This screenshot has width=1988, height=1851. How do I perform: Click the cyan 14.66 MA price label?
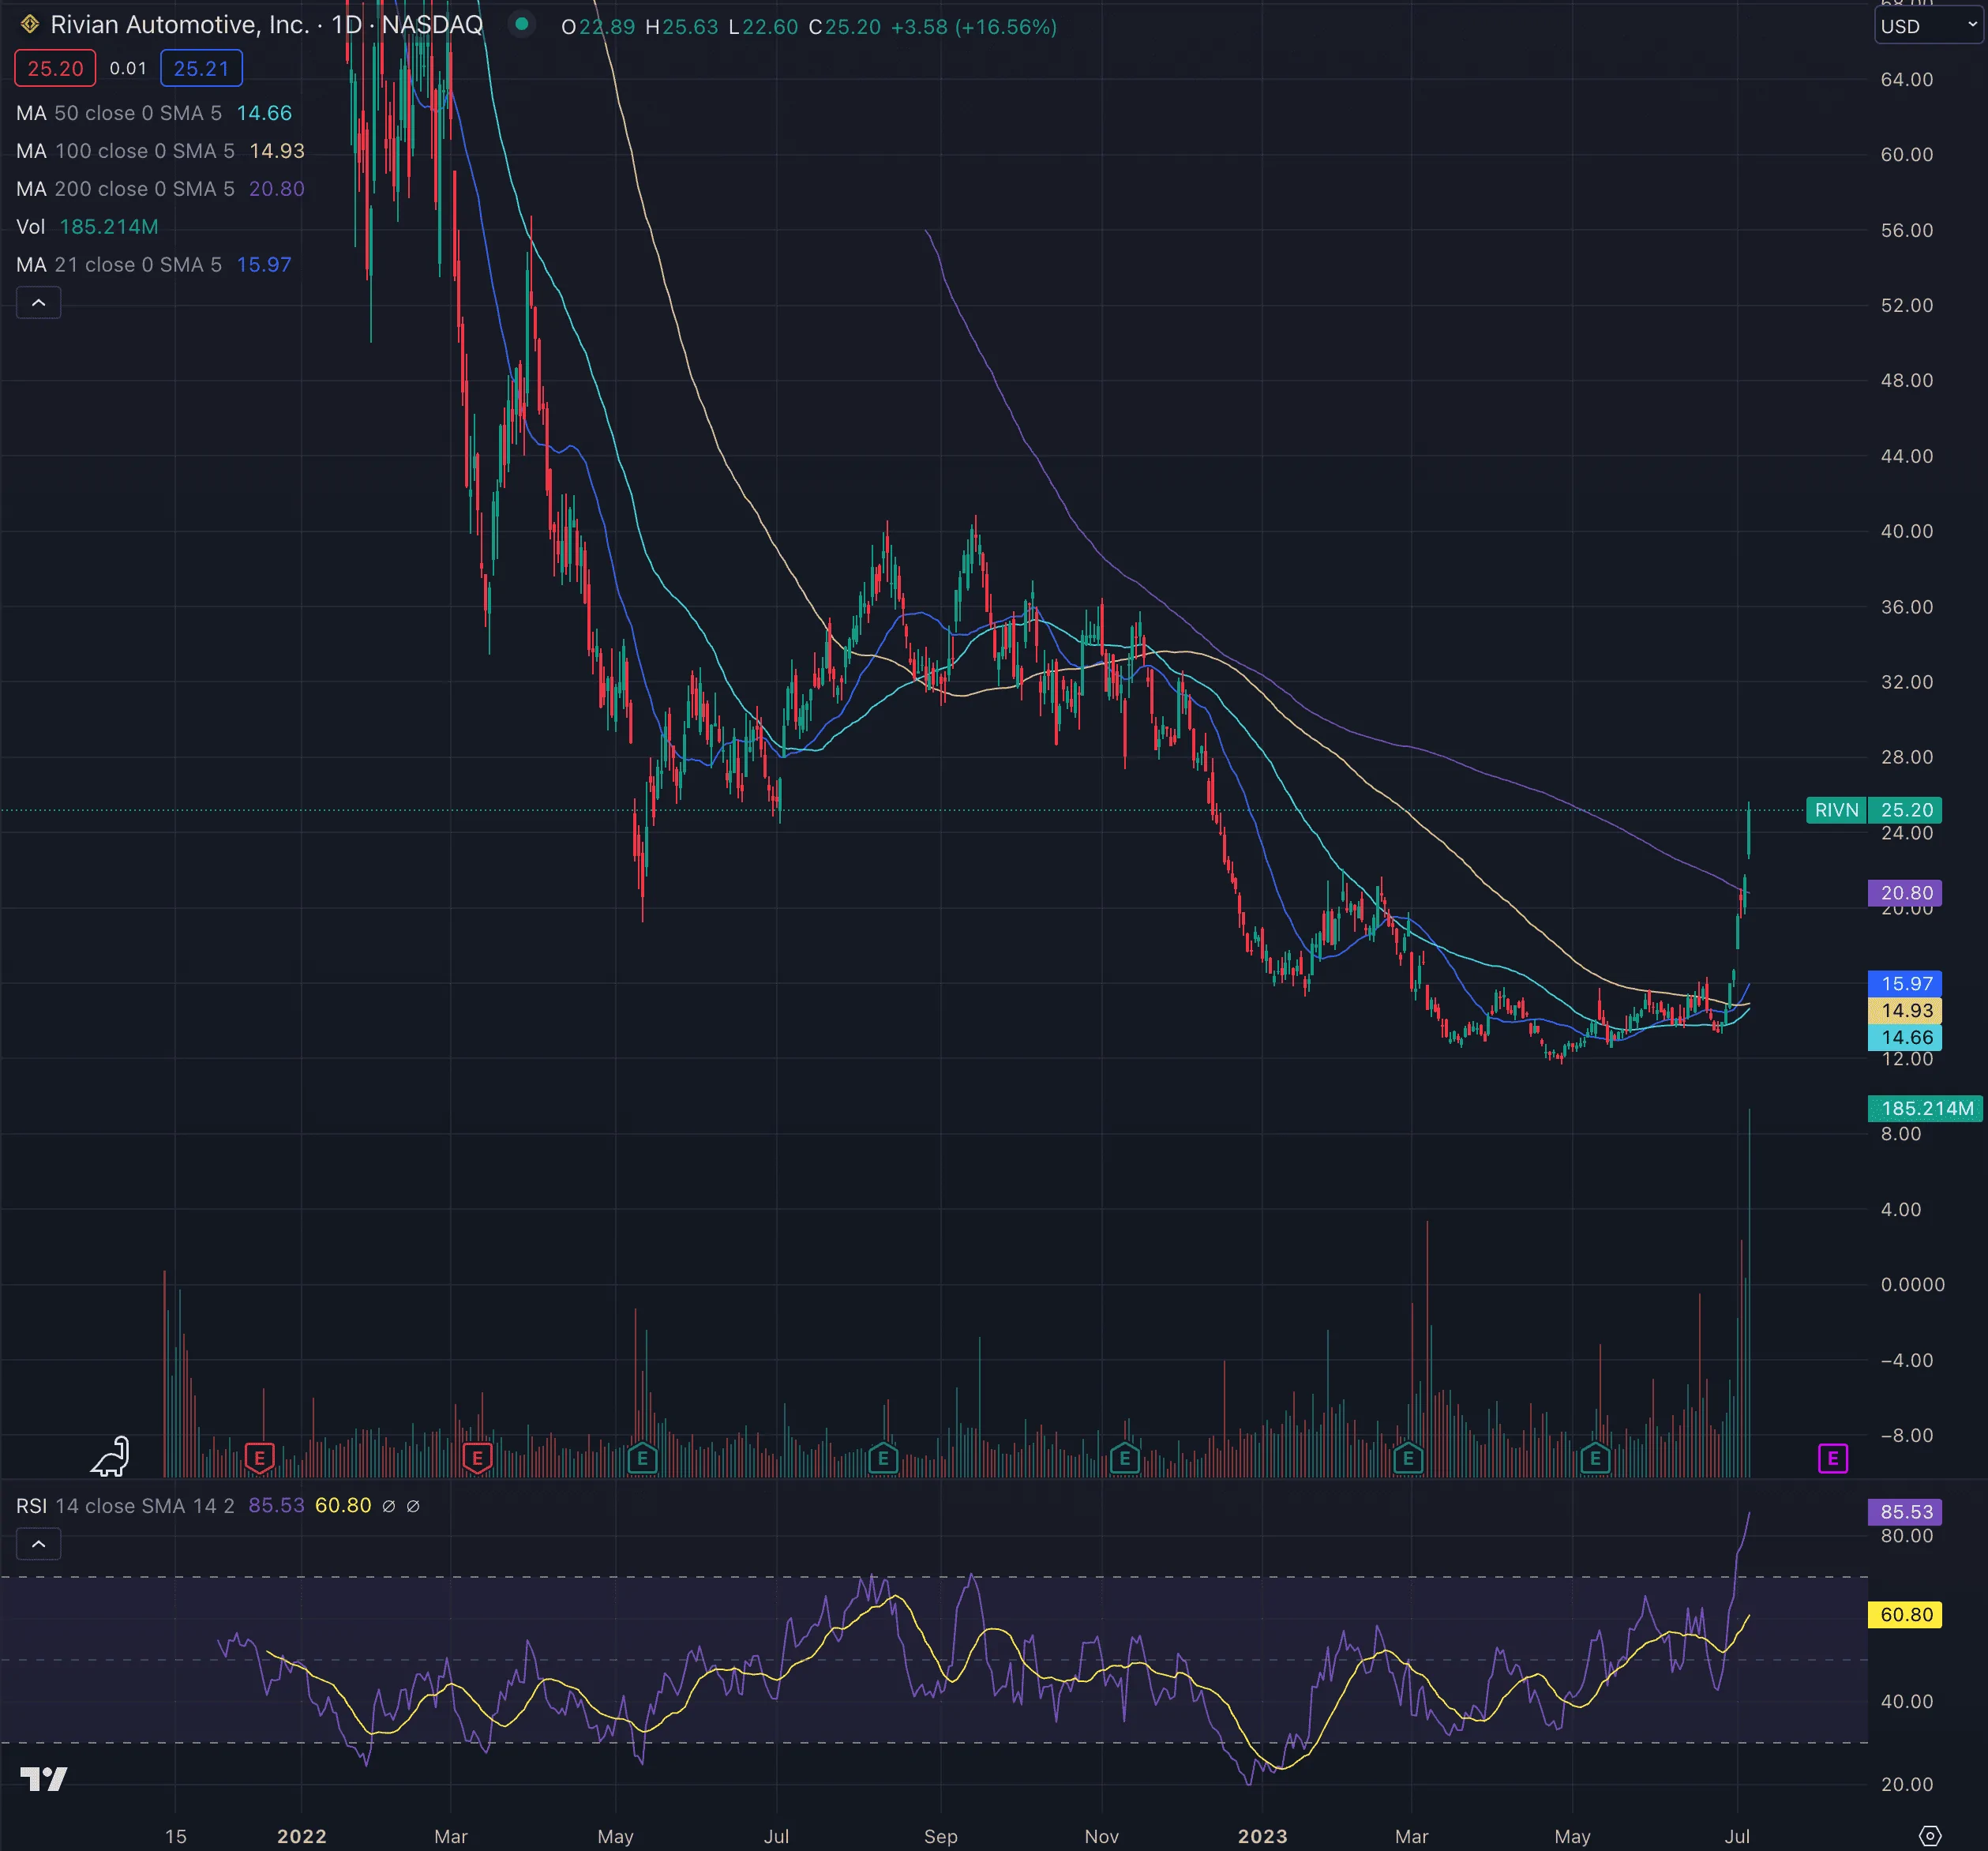1905,1037
